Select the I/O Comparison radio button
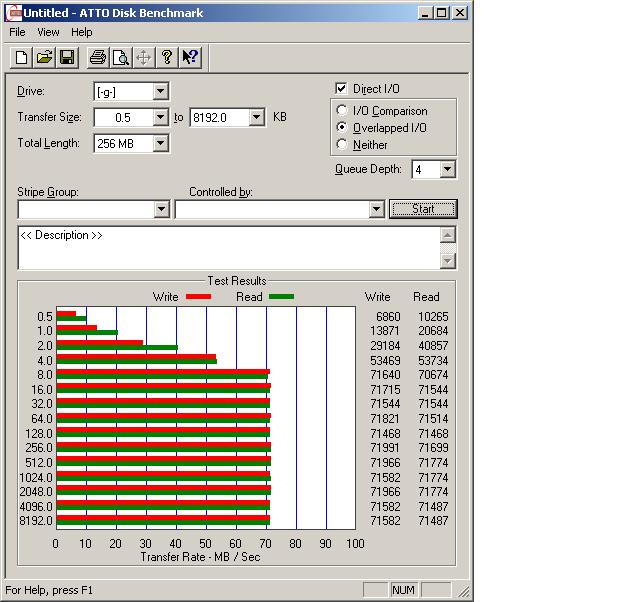Viewport: 640px width, 602px height. pos(341,111)
